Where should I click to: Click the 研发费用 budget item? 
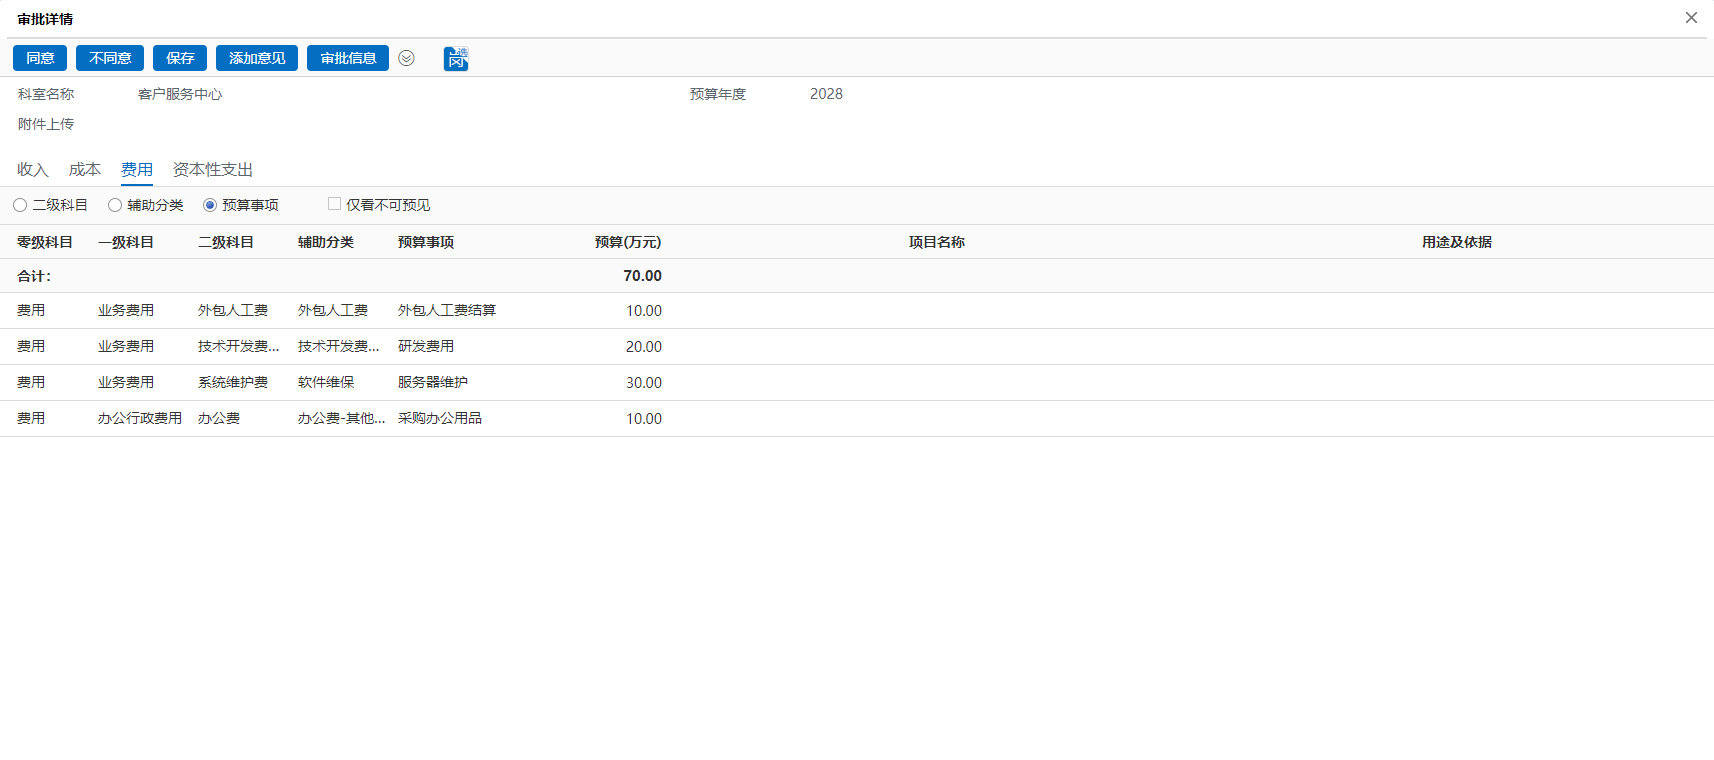click(x=426, y=347)
